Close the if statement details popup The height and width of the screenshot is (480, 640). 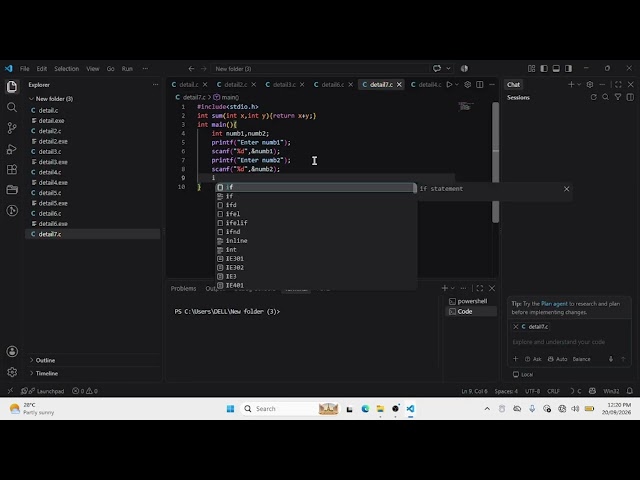(566, 189)
